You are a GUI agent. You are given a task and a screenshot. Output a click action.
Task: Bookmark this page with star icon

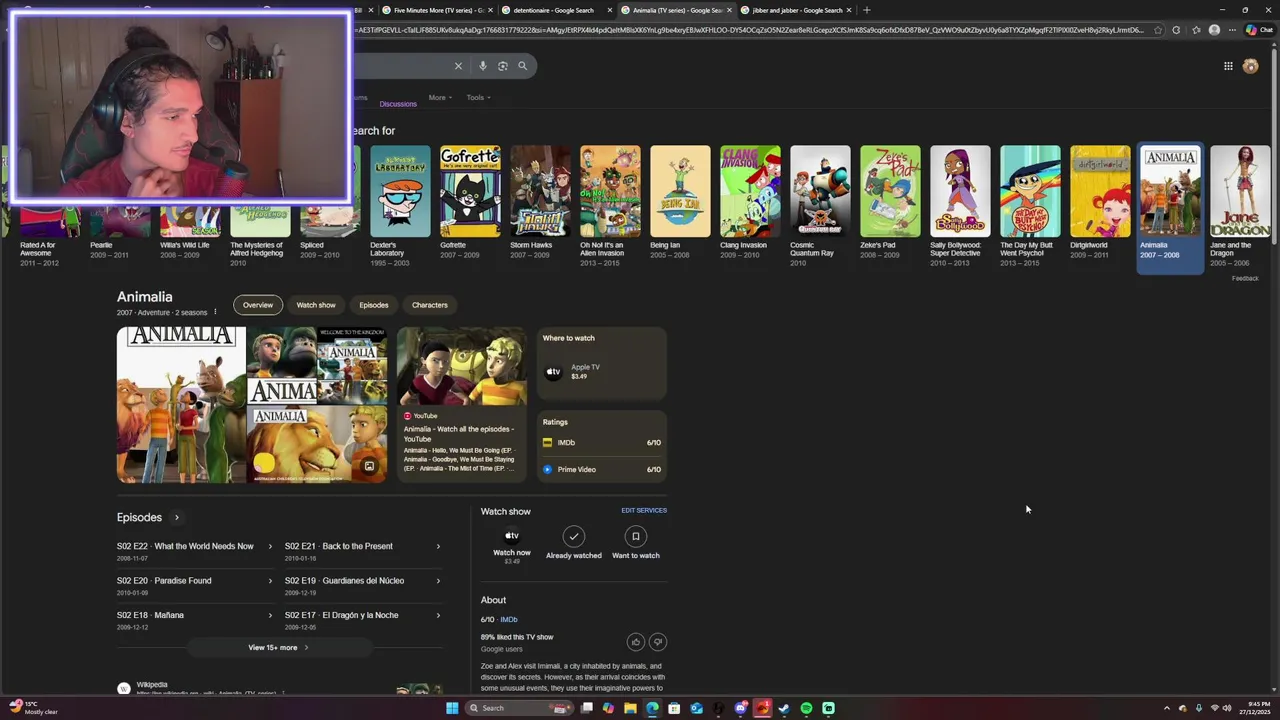tap(1158, 30)
